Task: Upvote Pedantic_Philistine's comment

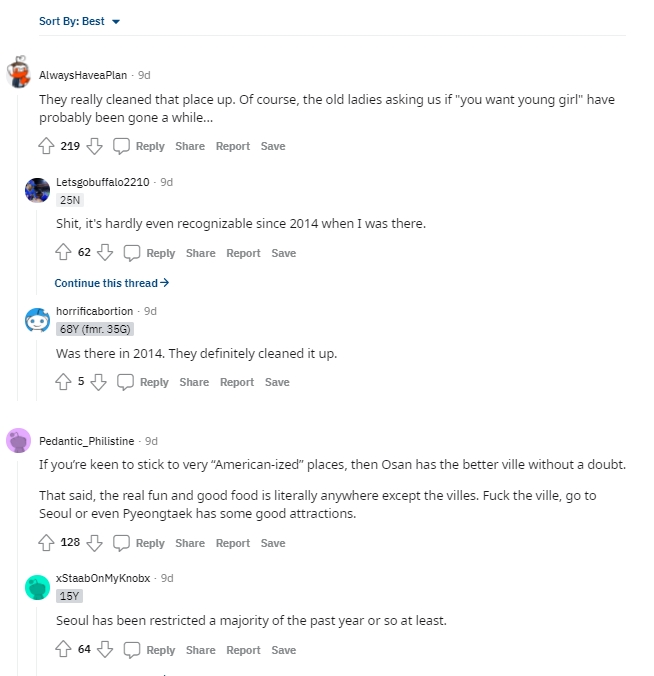Action: [46, 543]
